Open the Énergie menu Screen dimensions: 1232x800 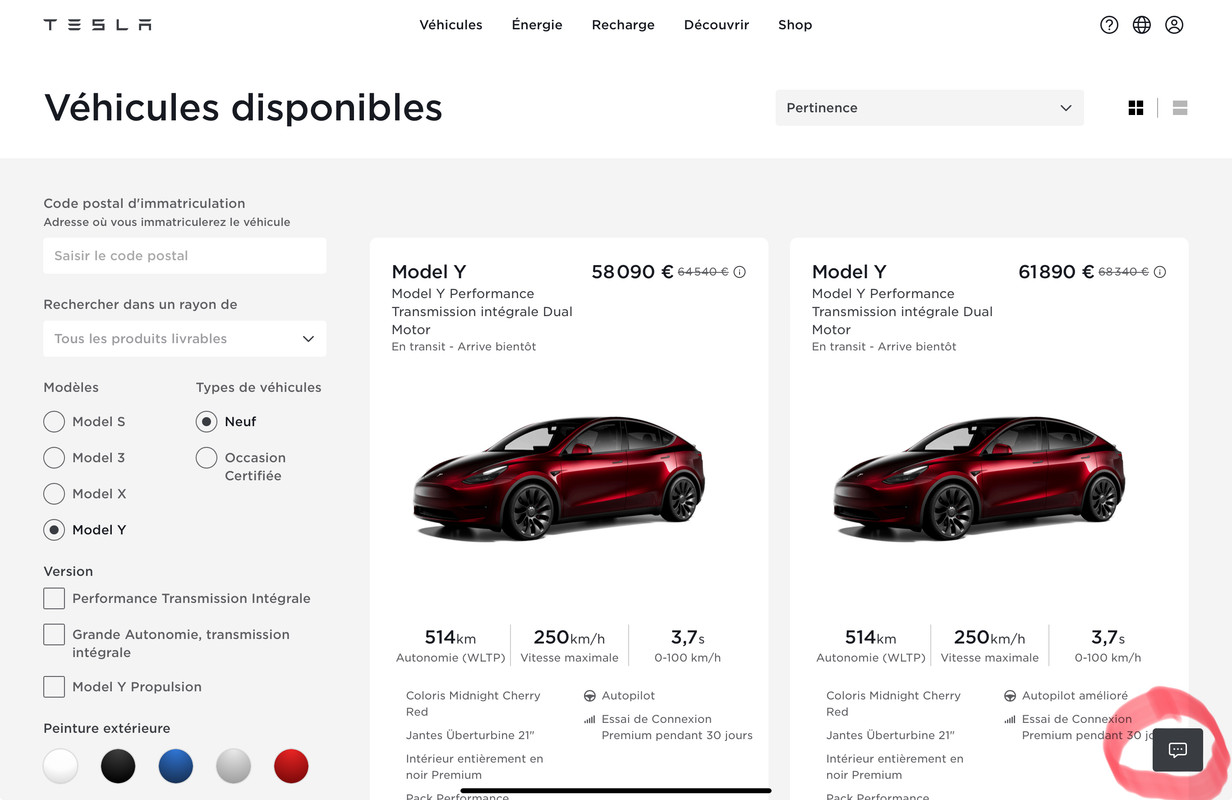coord(537,25)
